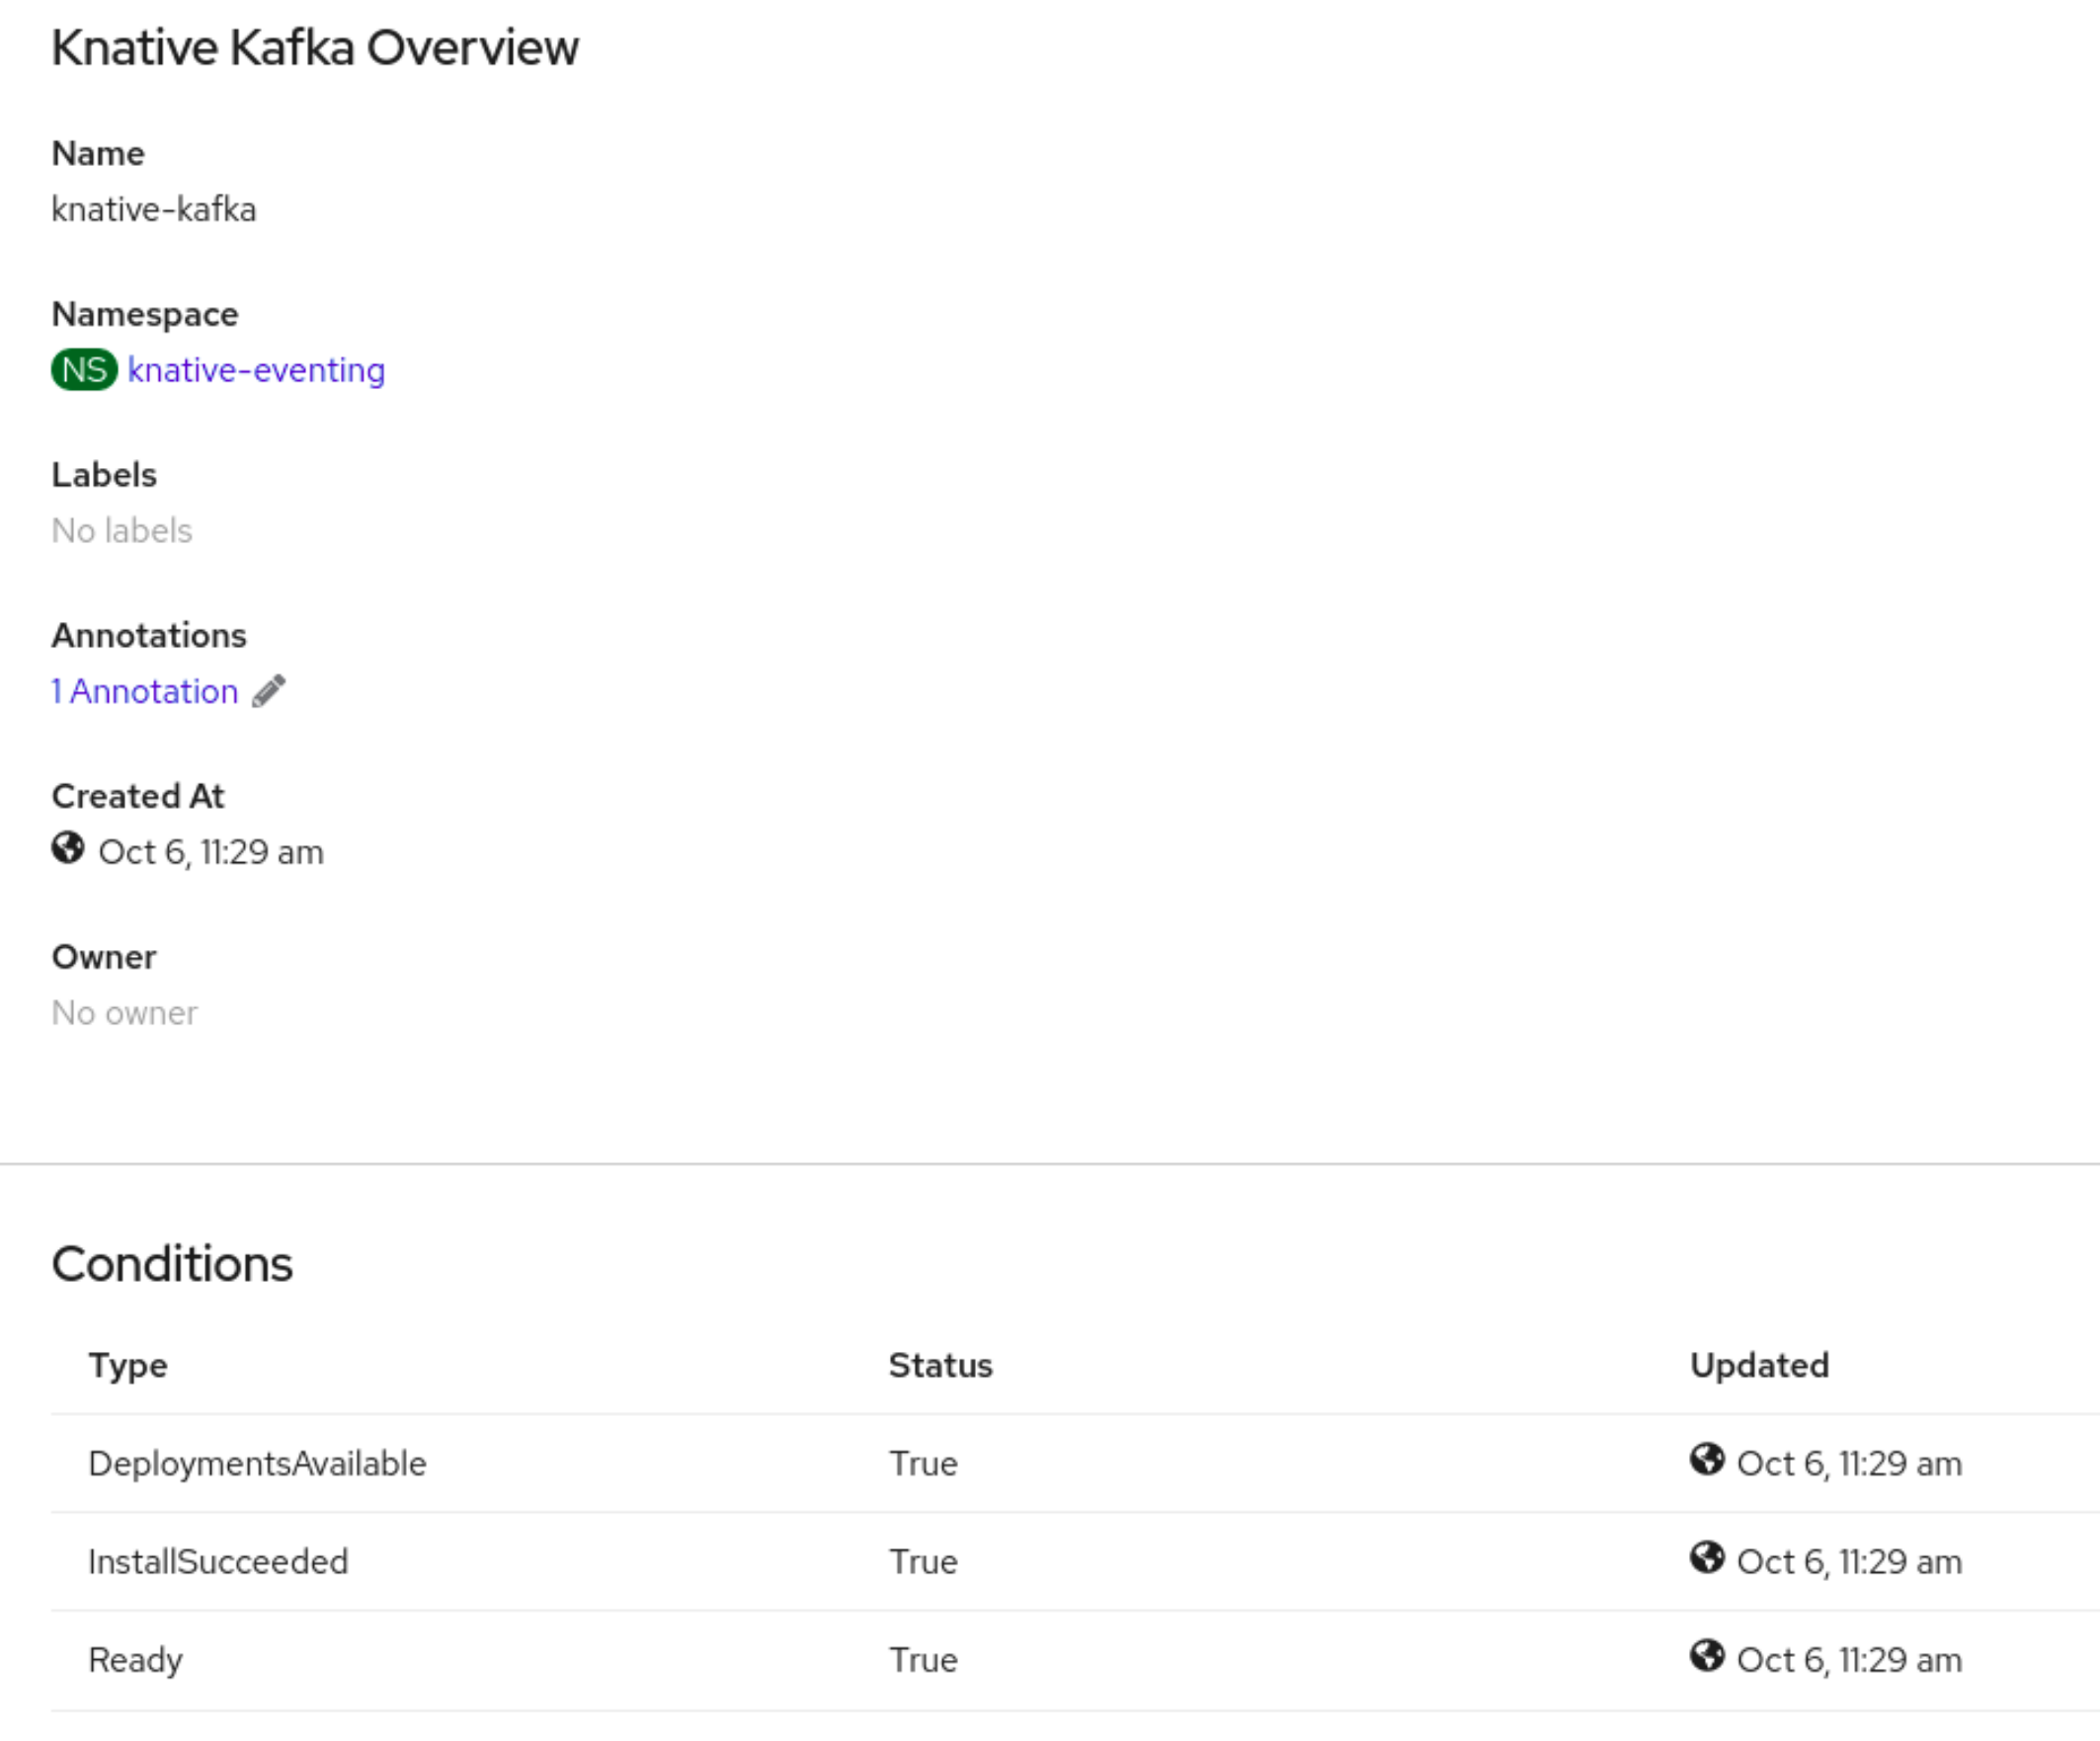2100x1741 pixels.
Task: Open the knative-eventing namespace link
Action: click(256, 370)
